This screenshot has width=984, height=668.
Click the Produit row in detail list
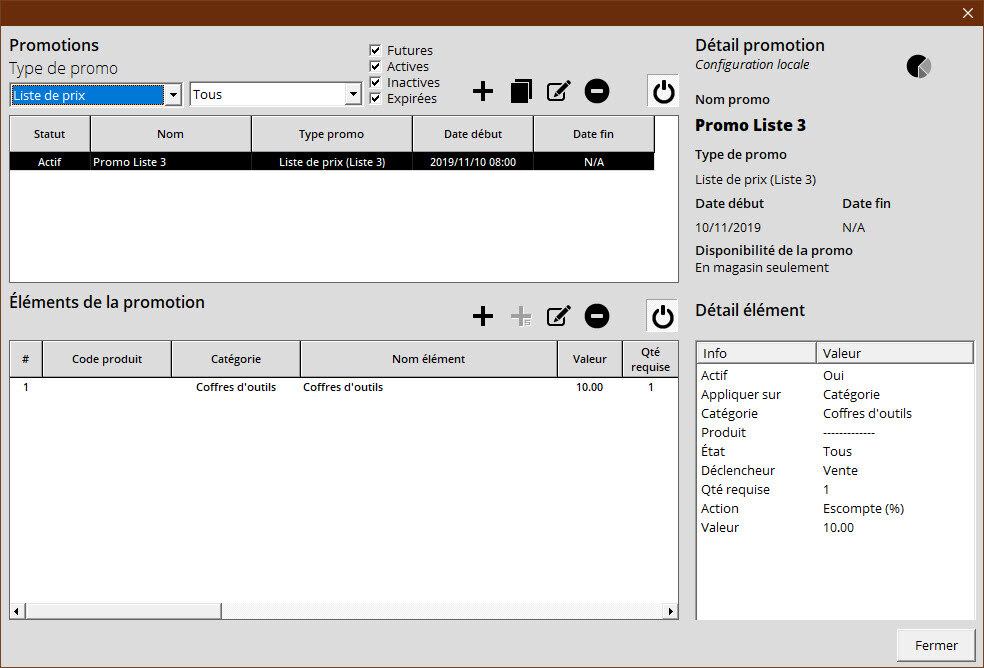(x=835, y=433)
